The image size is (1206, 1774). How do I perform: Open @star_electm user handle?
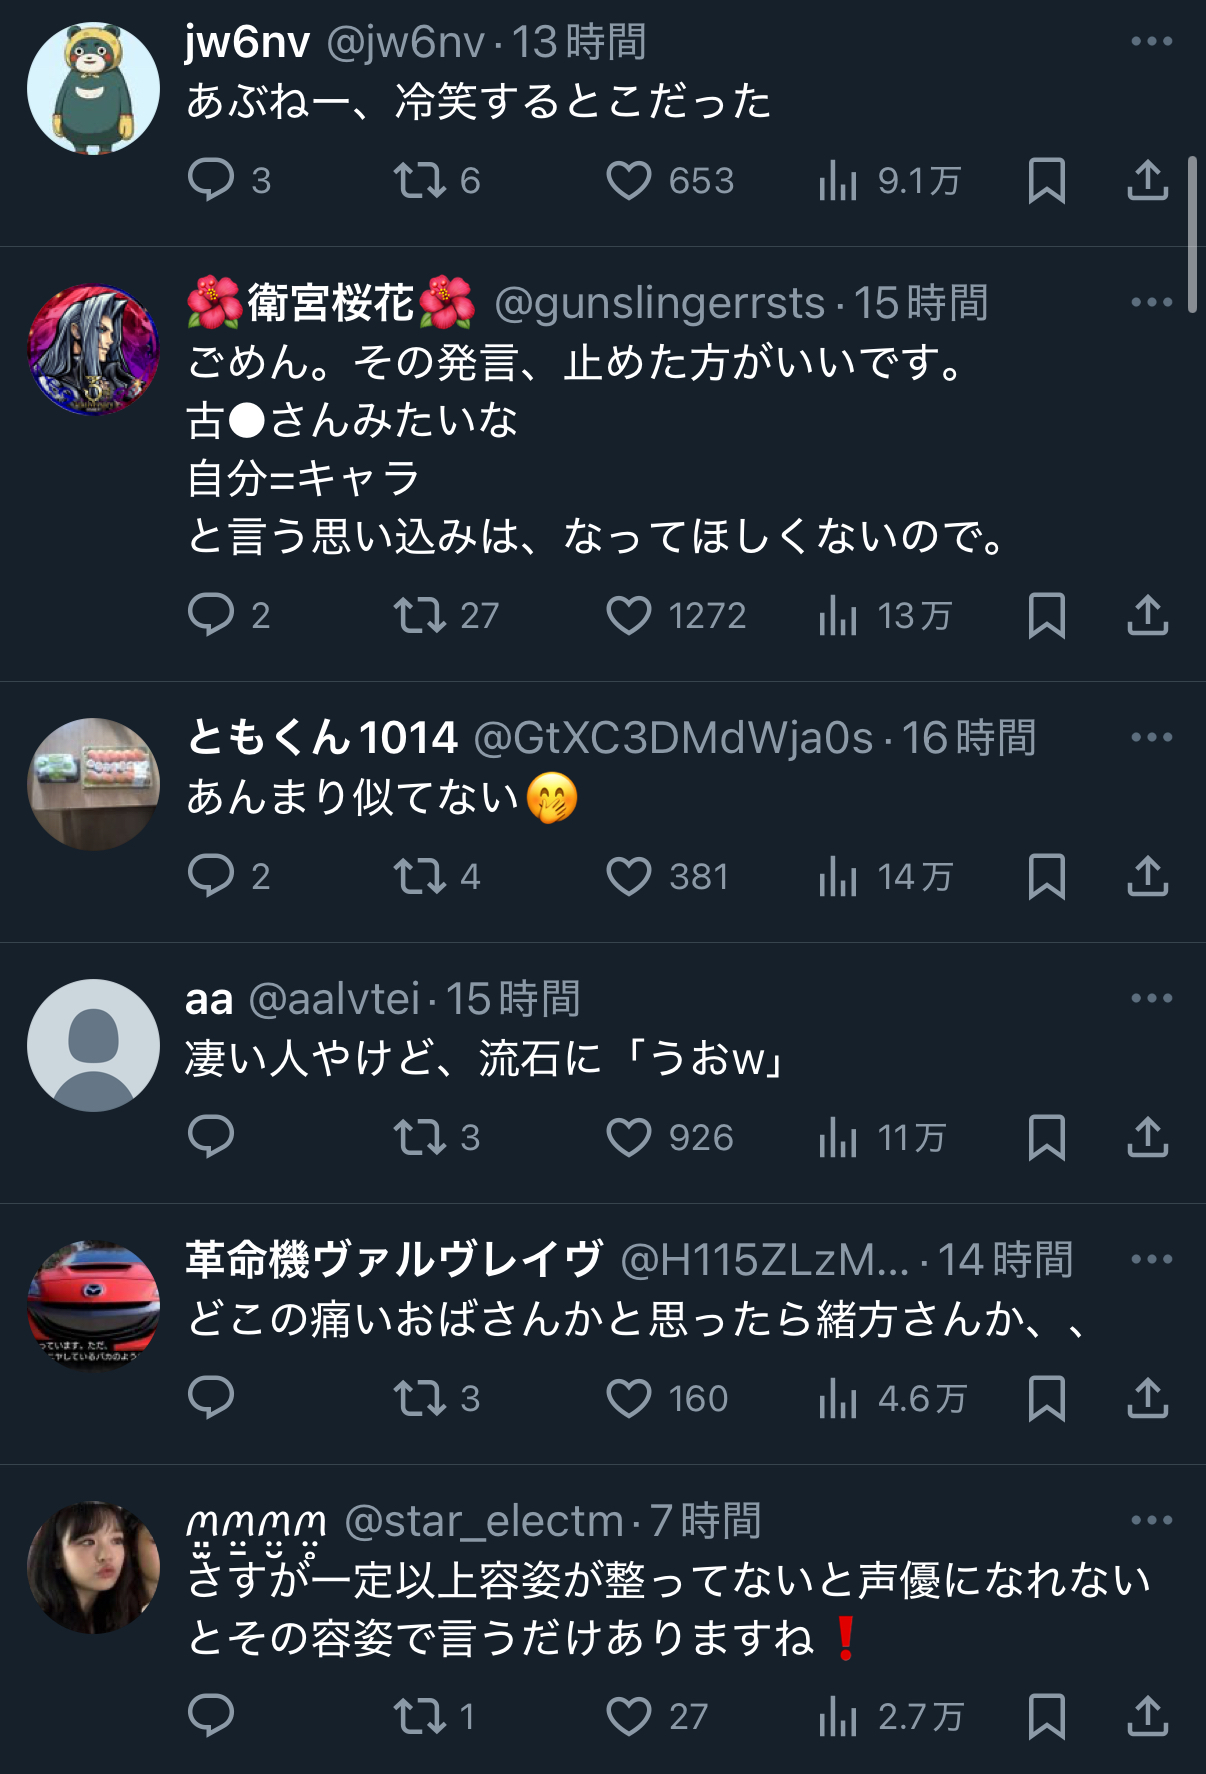pyautogui.click(x=484, y=1521)
